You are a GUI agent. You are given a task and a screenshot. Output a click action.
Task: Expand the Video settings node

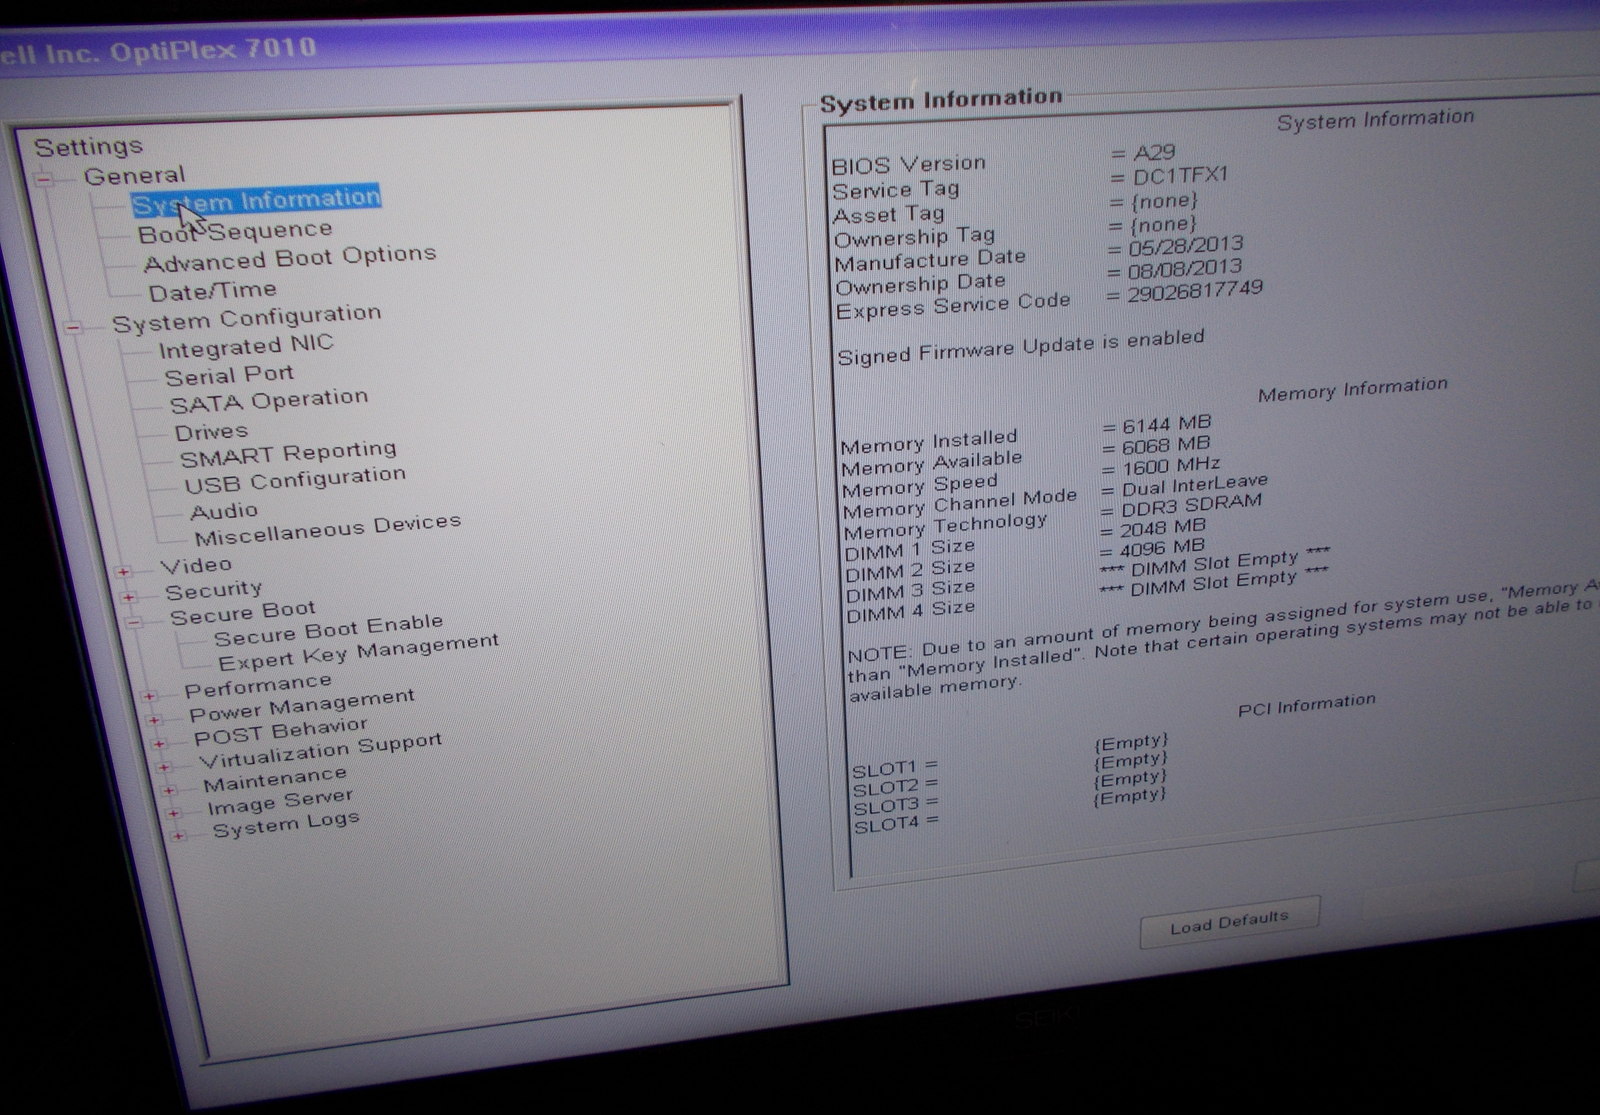coord(123,572)
